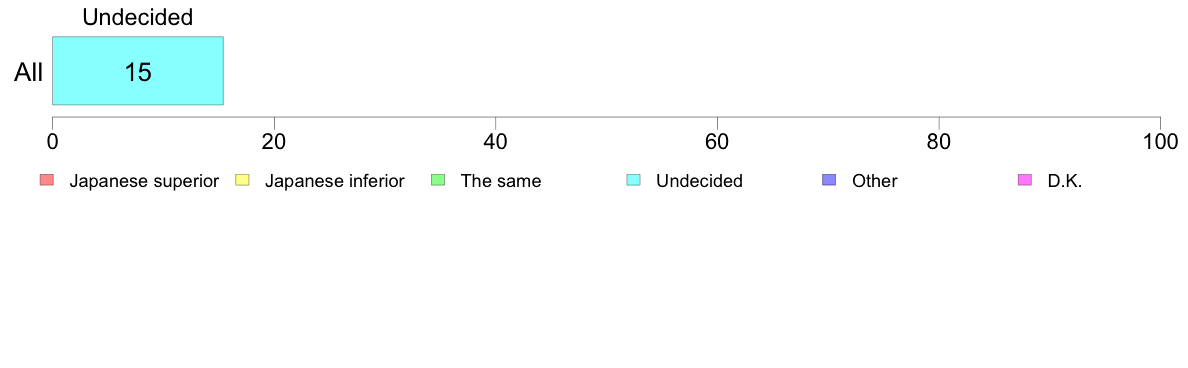Click The same legend label

click(501, 181)
